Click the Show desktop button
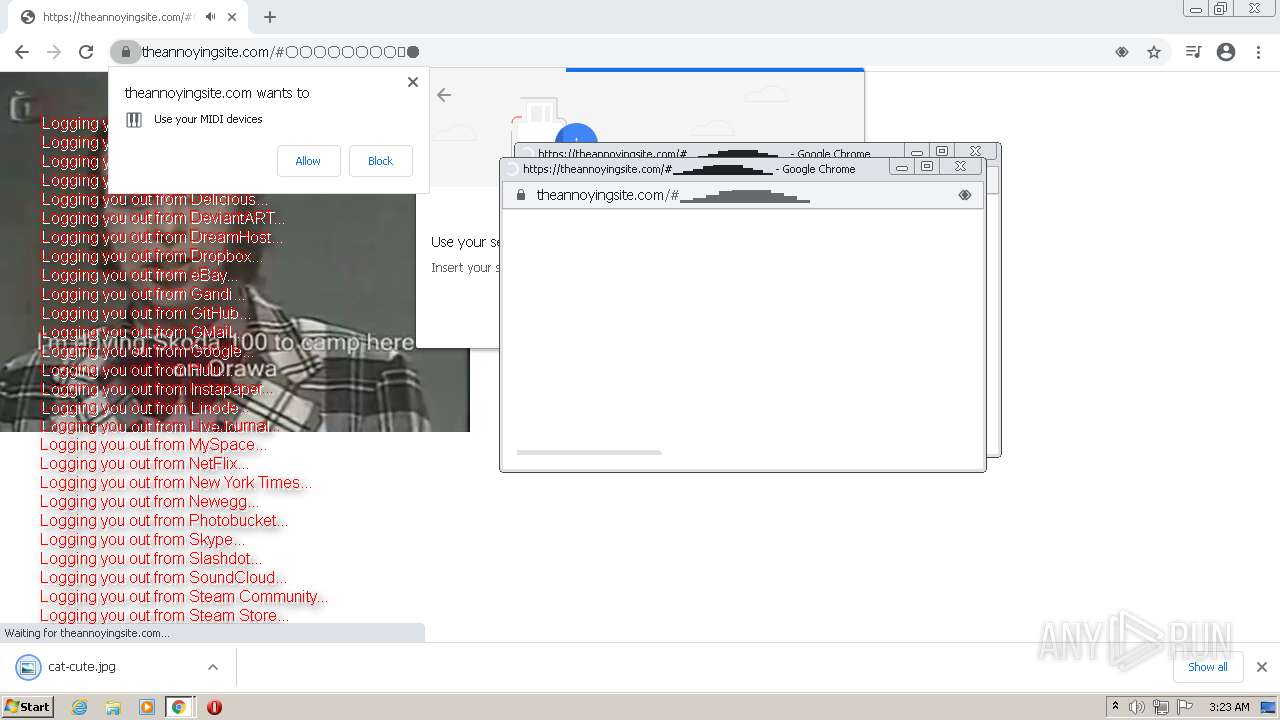Viewport: 1280px width, 720px height. click(x=1270, y=707)
